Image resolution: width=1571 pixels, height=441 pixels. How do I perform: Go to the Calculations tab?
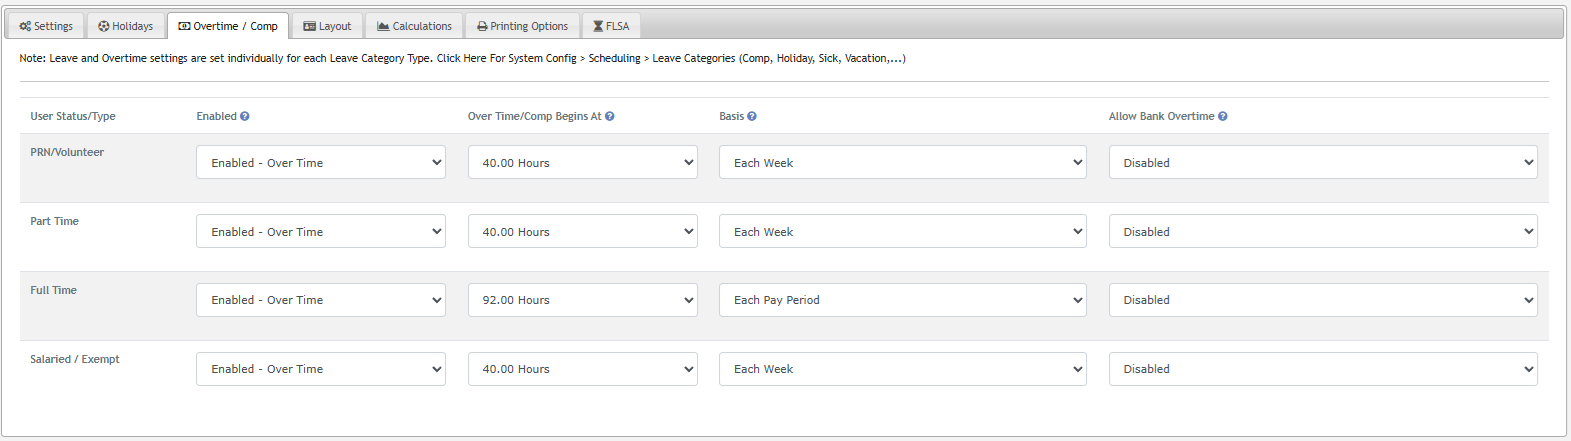point(414,26)
